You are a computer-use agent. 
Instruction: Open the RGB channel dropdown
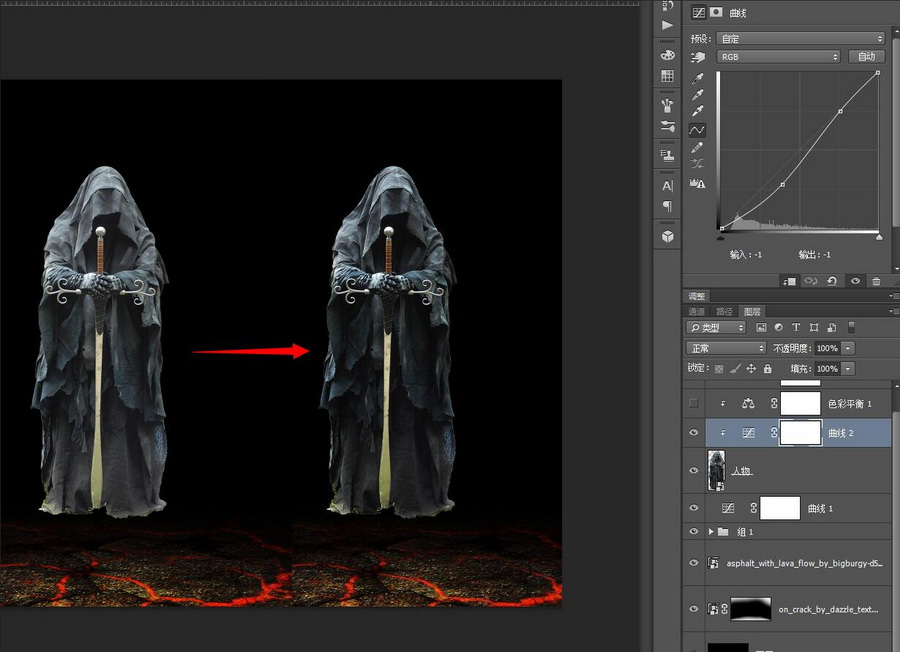coord(778,57)
